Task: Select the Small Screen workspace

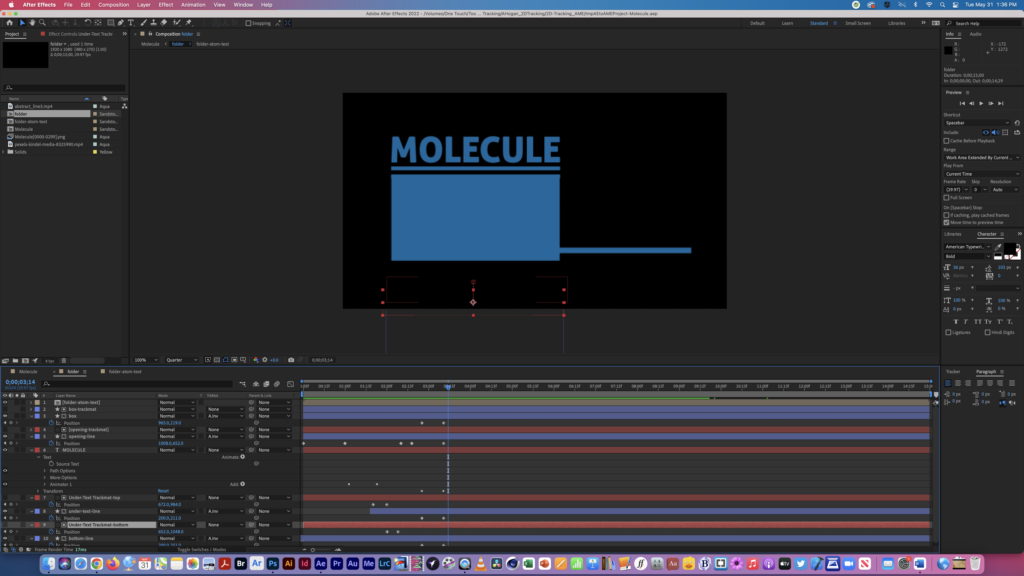Action: pos(857,23)
